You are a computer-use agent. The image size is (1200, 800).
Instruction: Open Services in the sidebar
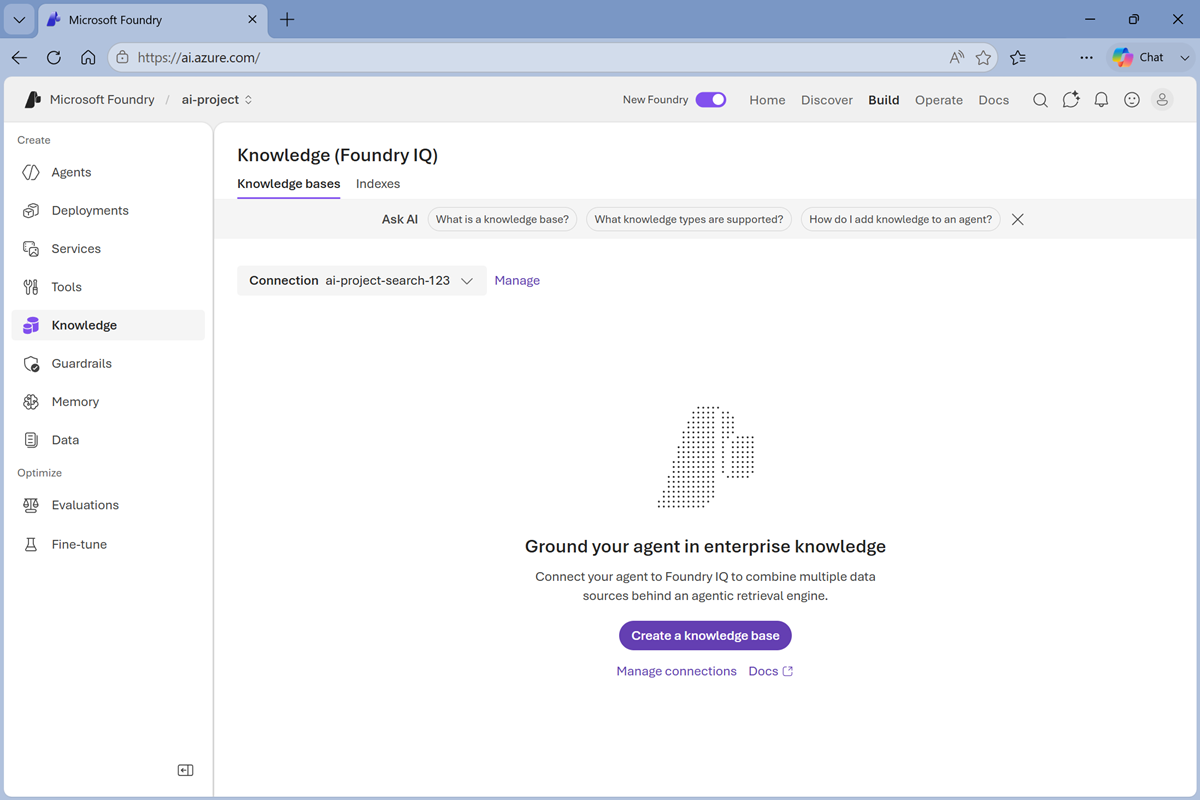pos(108,248)
